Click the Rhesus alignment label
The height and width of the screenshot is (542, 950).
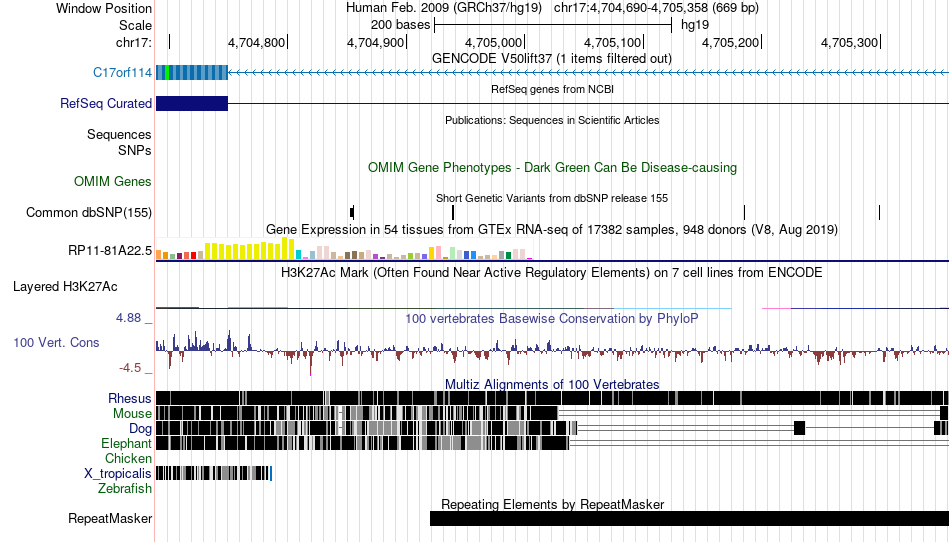pyautogui.click(x=130, y=398)
